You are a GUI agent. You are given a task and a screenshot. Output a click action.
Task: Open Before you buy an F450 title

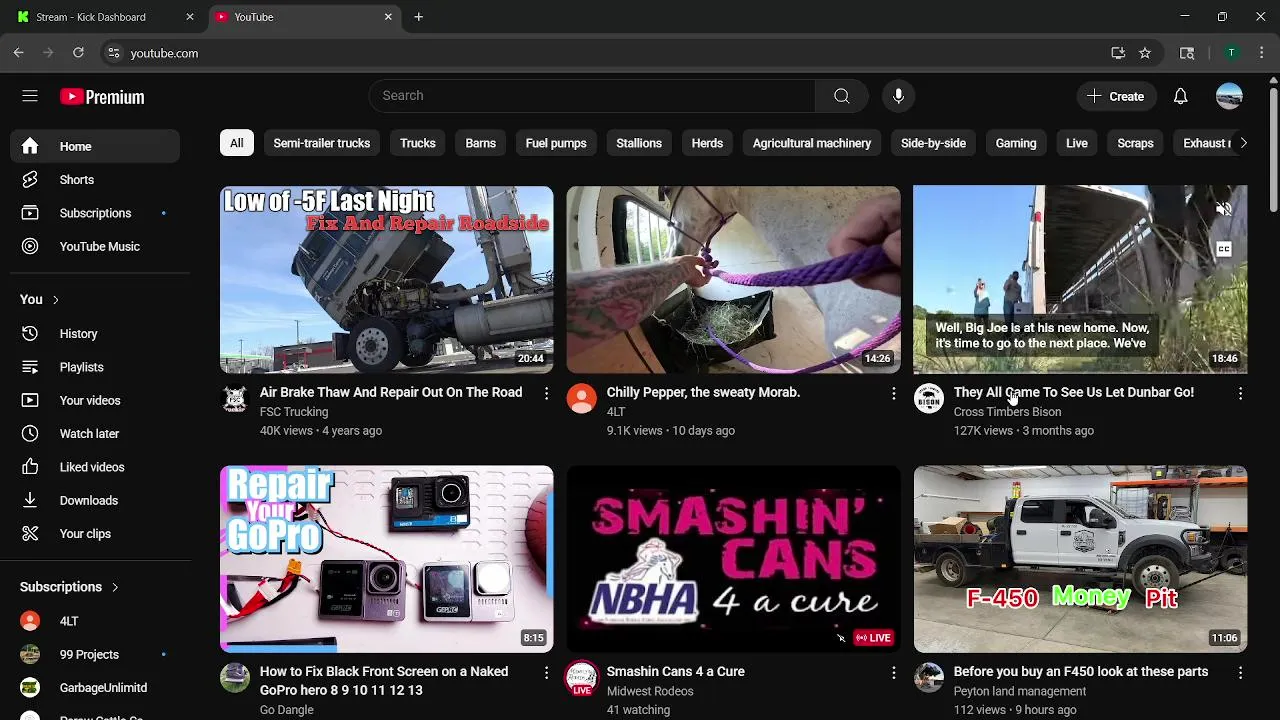pyautogui.click(x=1081, y=672)
